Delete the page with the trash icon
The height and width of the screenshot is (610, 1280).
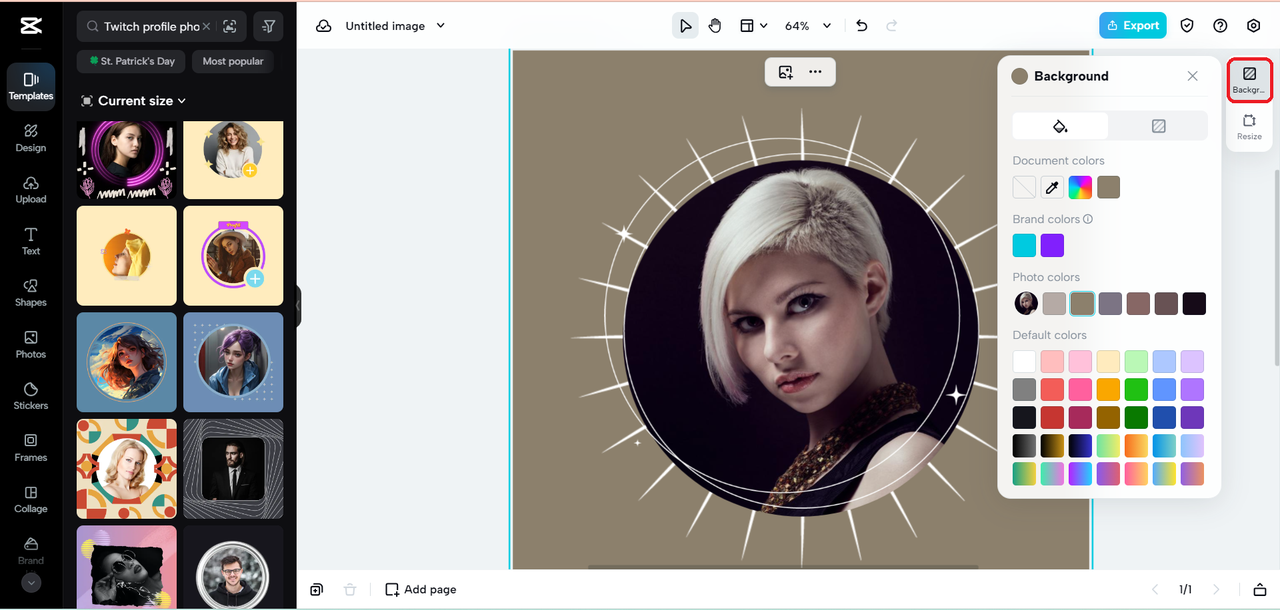tap(350, 590)
